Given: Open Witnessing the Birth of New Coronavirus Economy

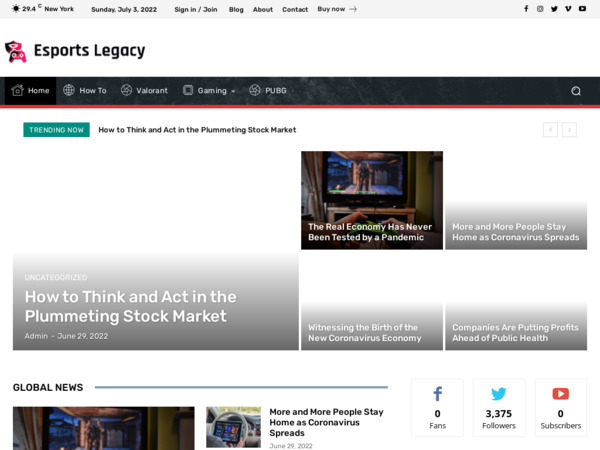Looking at the screenshot, I should point(365,333).
